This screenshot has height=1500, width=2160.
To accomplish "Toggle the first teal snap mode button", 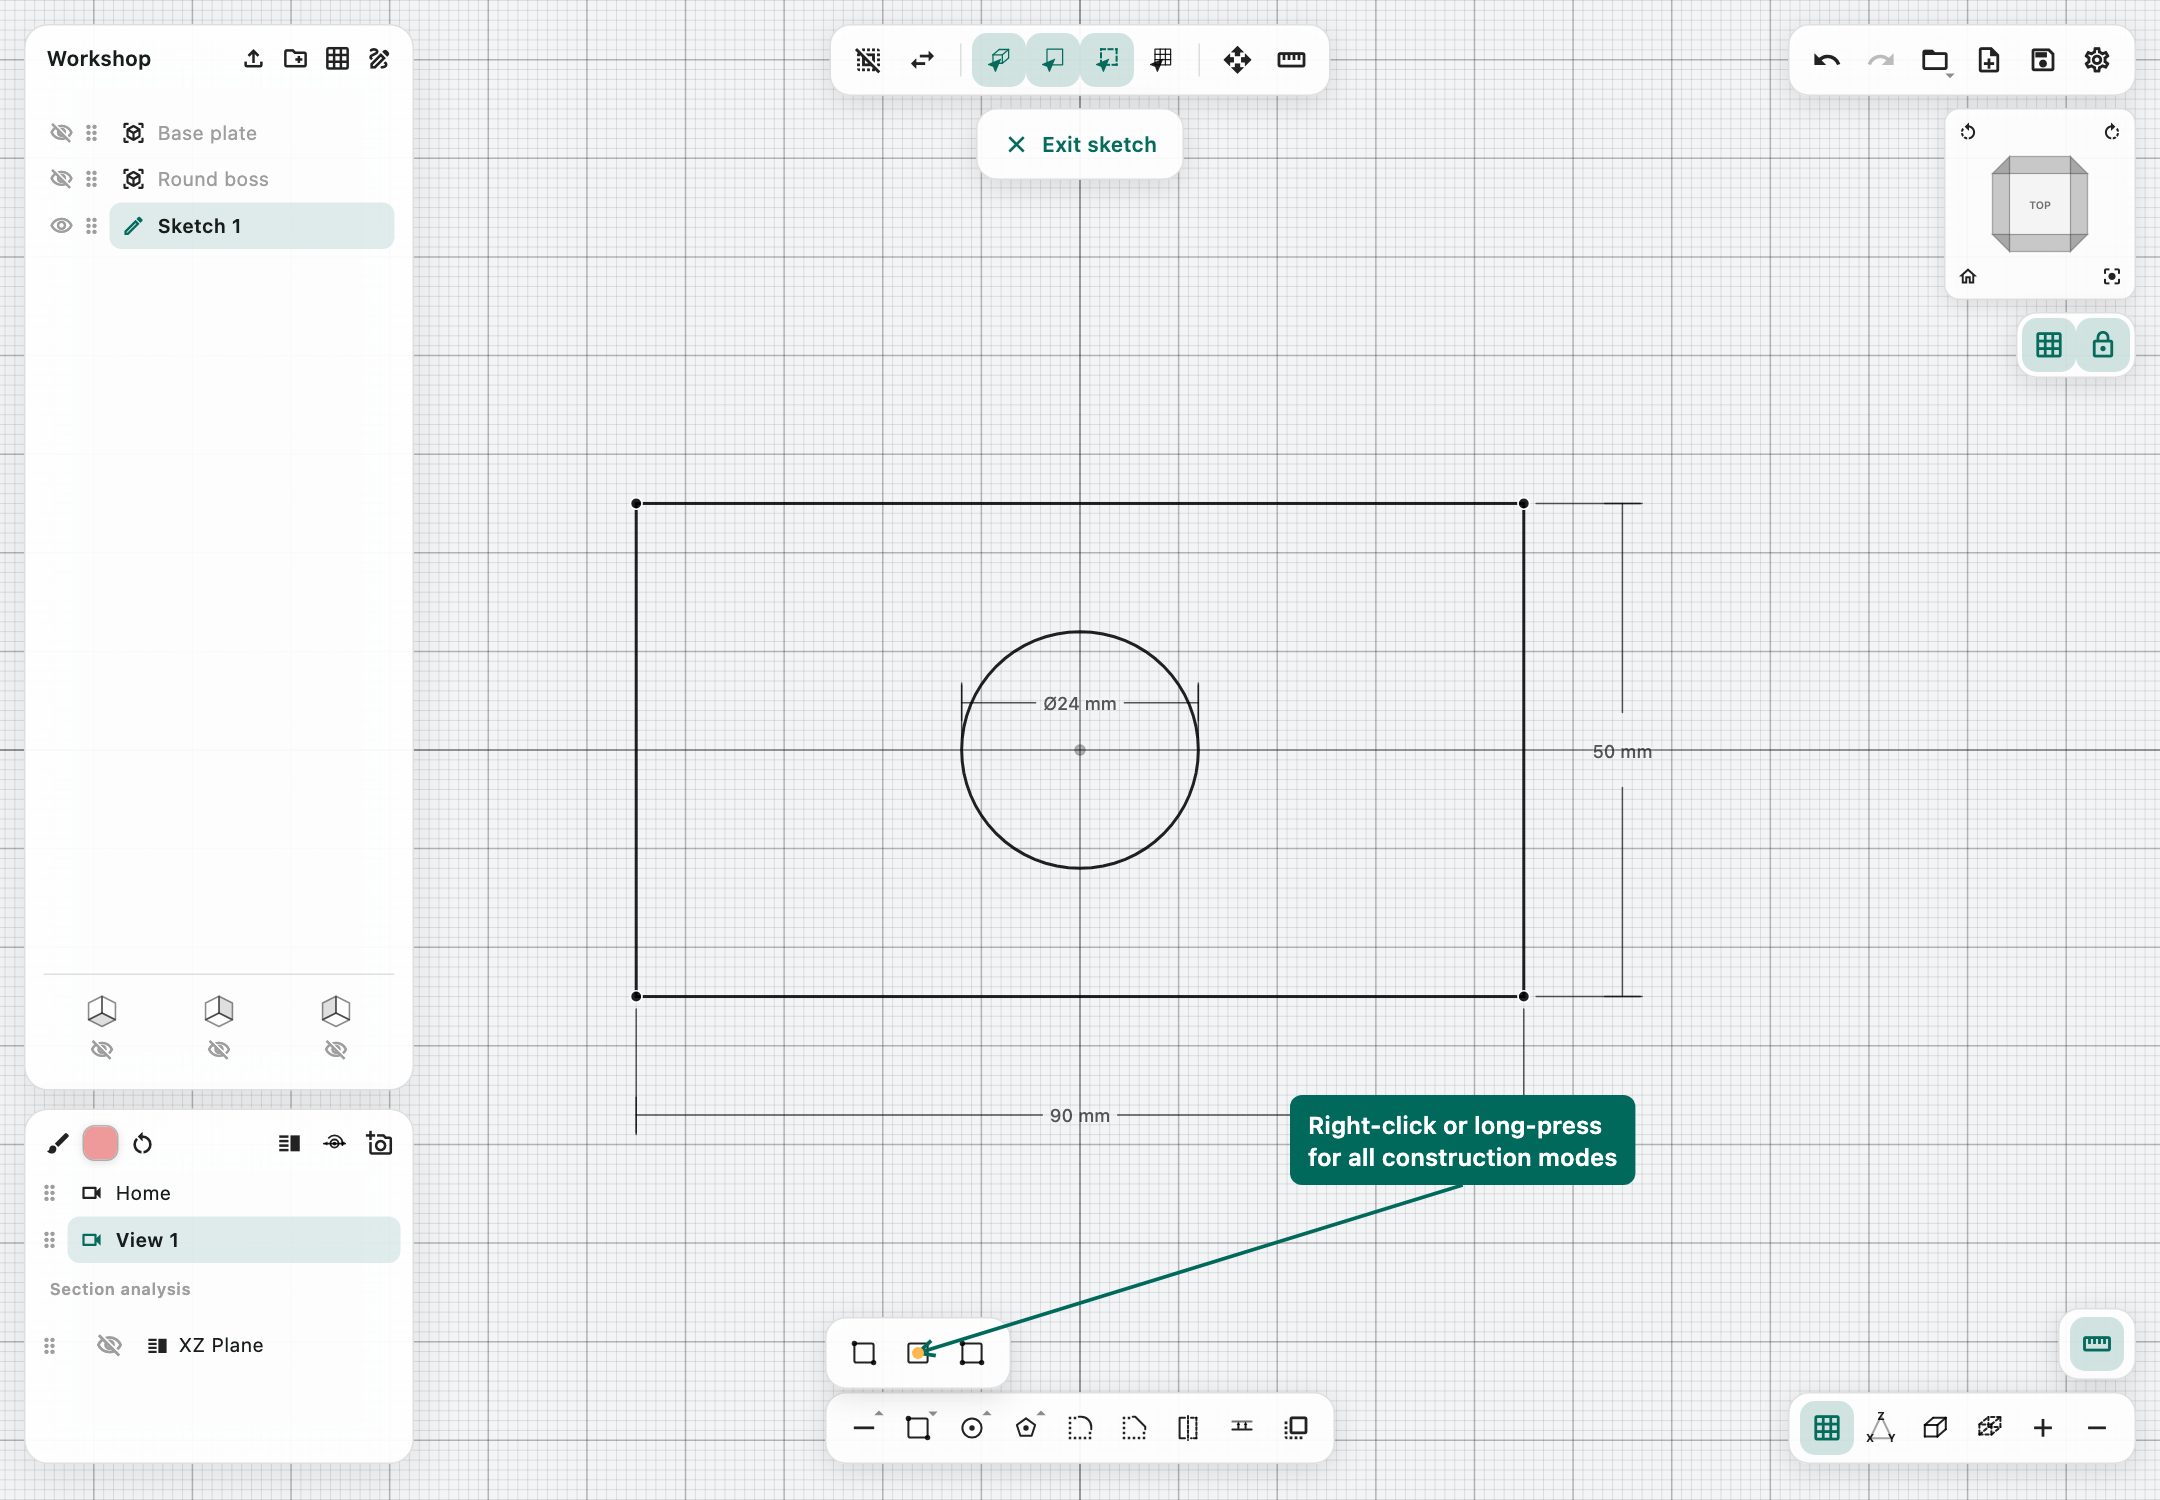I will [x=999, y=60].
